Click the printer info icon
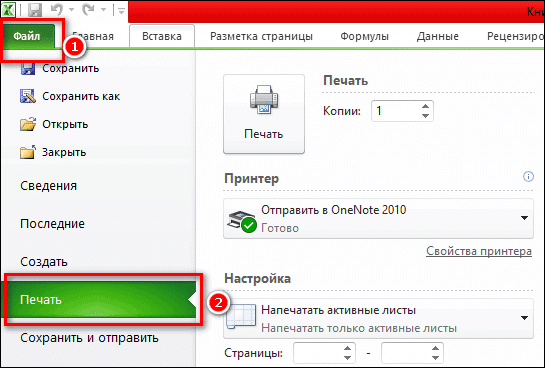The height and width of the screenshot is (368, 545). coord(528,177)
